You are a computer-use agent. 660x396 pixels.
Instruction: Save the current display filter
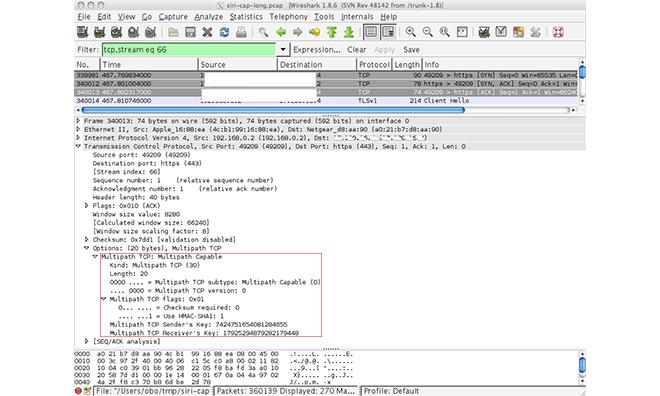411,50
